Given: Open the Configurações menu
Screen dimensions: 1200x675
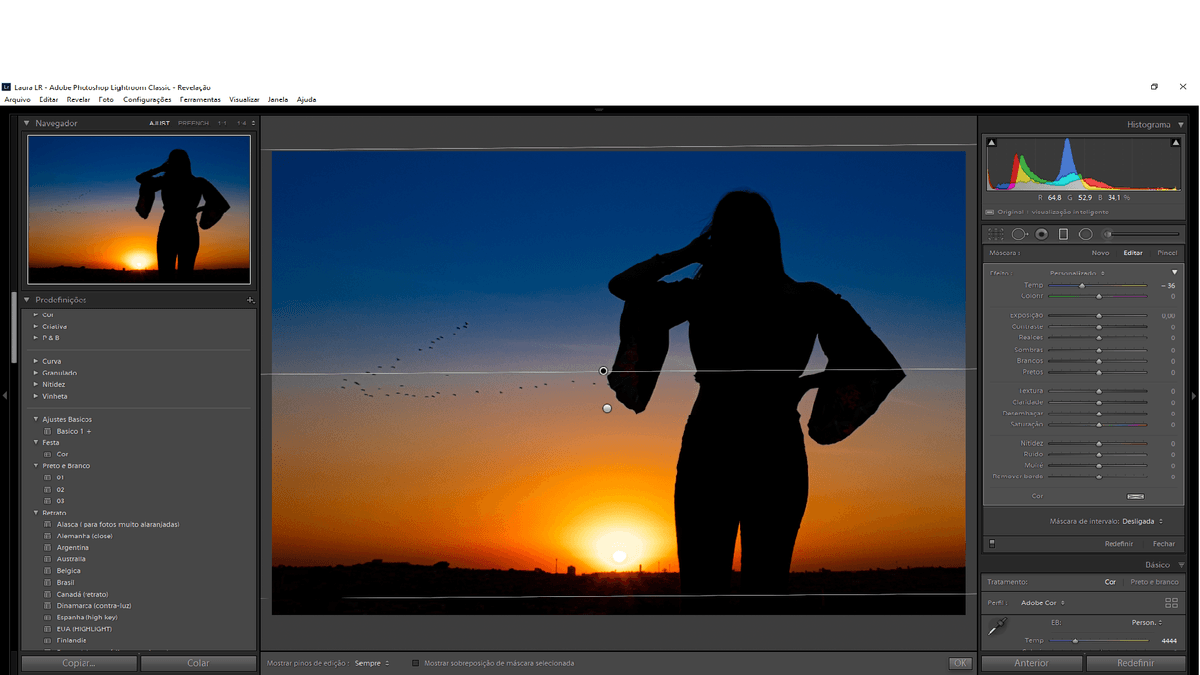Looking at the screenshot, I should coord(147,100).
